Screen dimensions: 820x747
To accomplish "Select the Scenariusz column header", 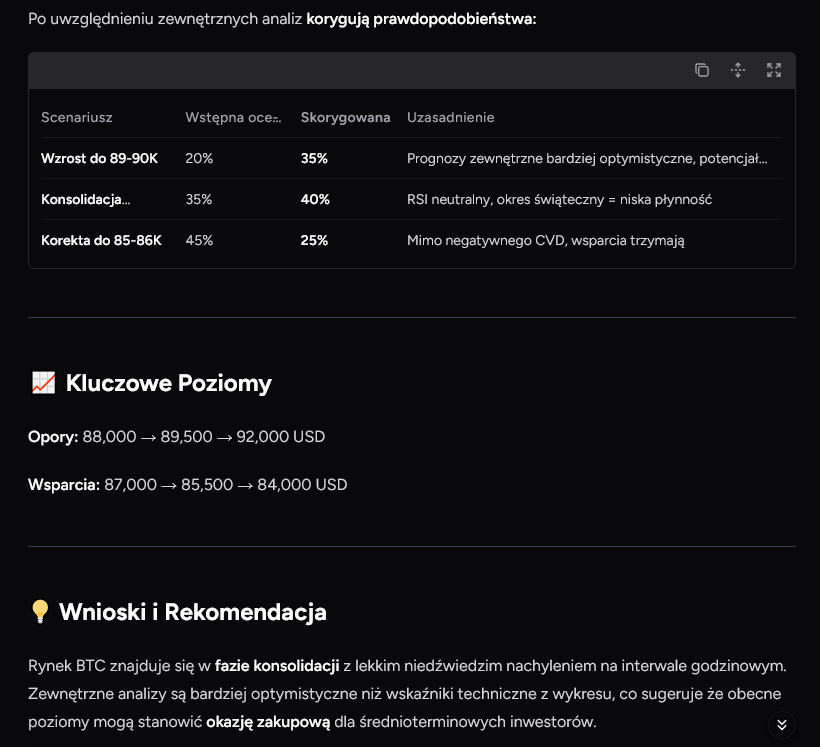I will pyautogui.click(x=77, y=117).
